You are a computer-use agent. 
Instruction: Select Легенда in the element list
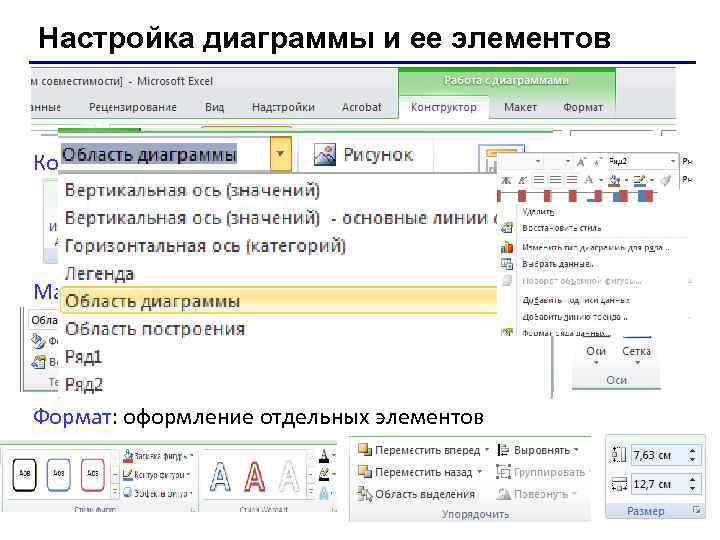100,274
